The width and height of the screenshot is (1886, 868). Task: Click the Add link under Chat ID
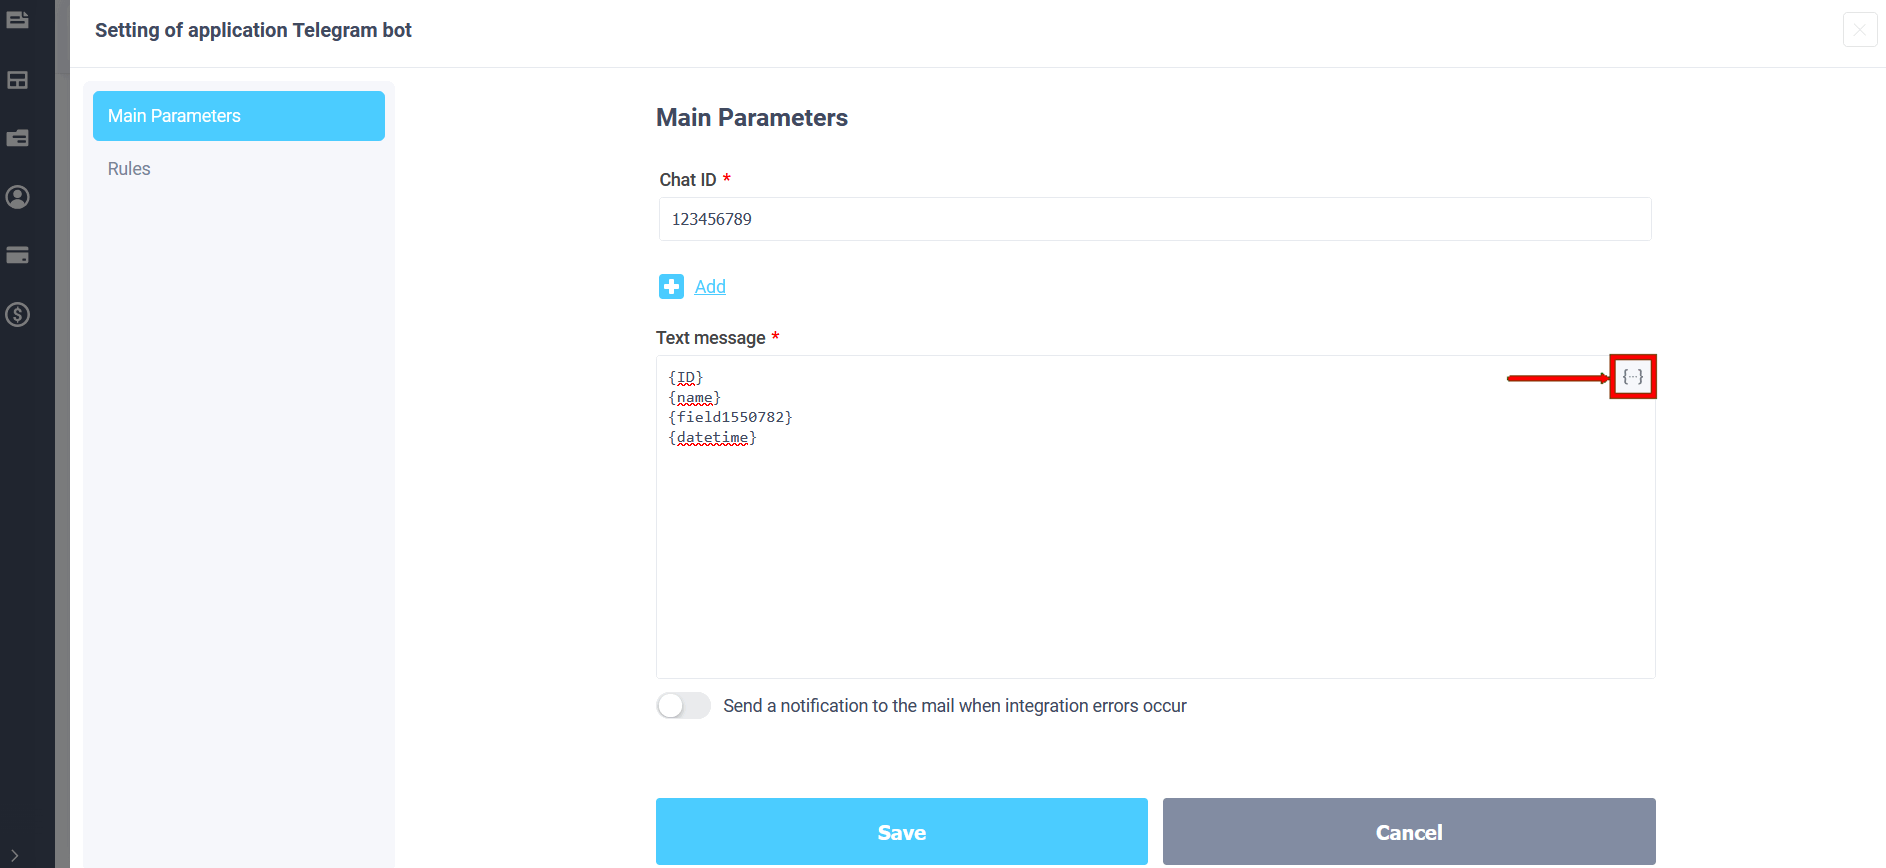pos(710,287)
